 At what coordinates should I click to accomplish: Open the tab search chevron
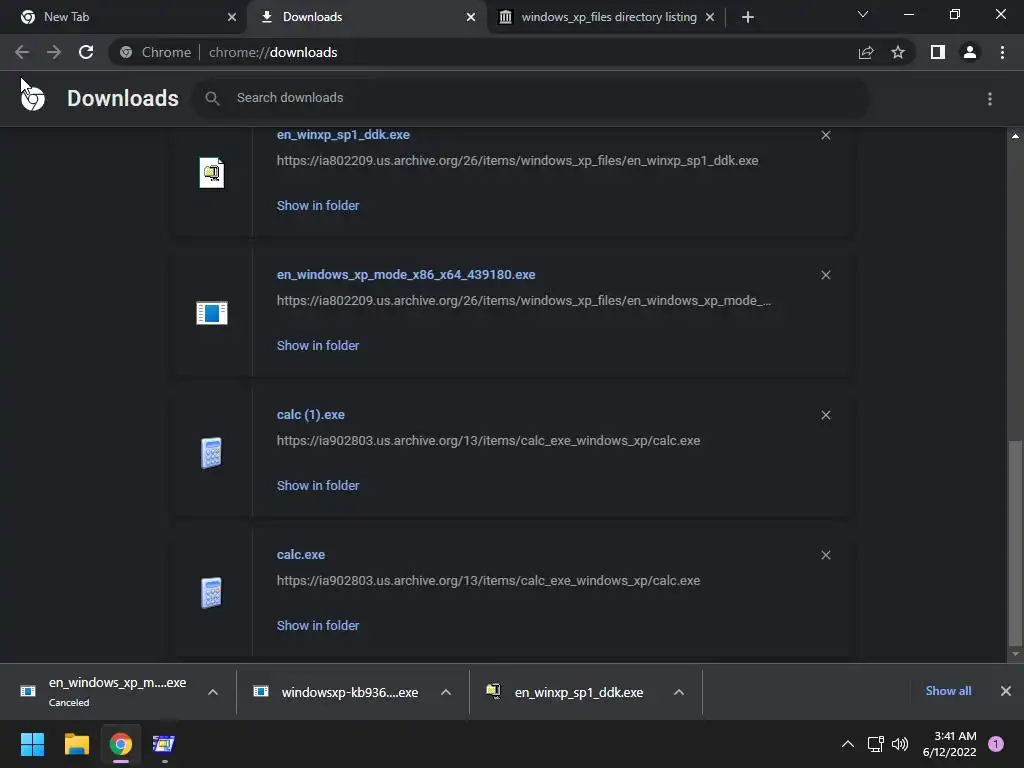coord(863,14)
